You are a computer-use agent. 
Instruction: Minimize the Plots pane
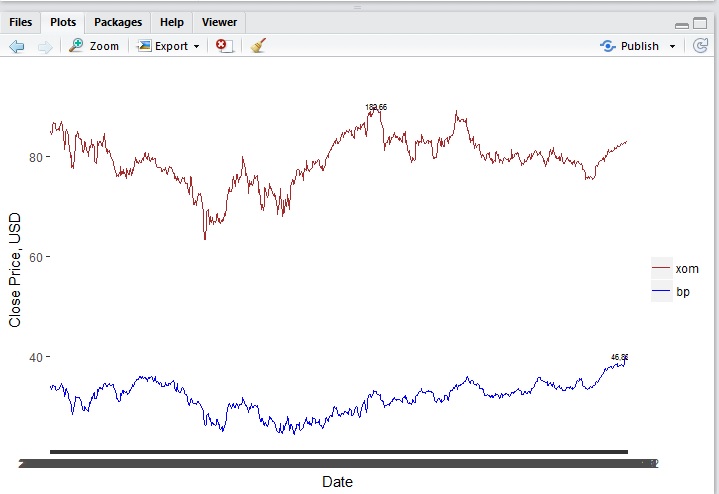682,23
